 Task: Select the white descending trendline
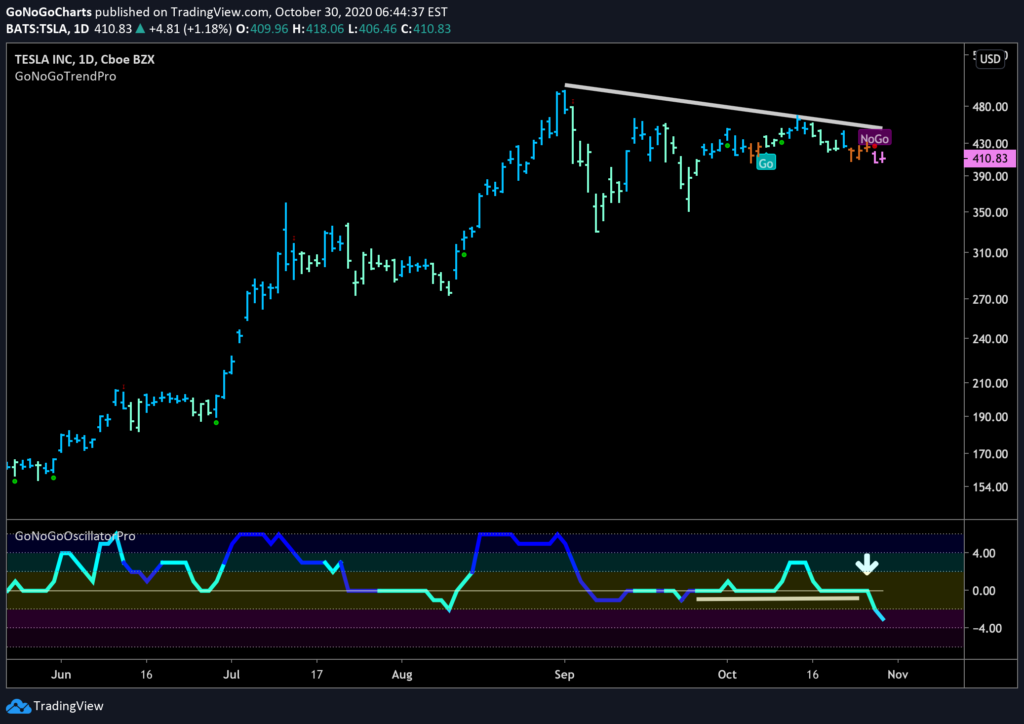coord(724,106)
